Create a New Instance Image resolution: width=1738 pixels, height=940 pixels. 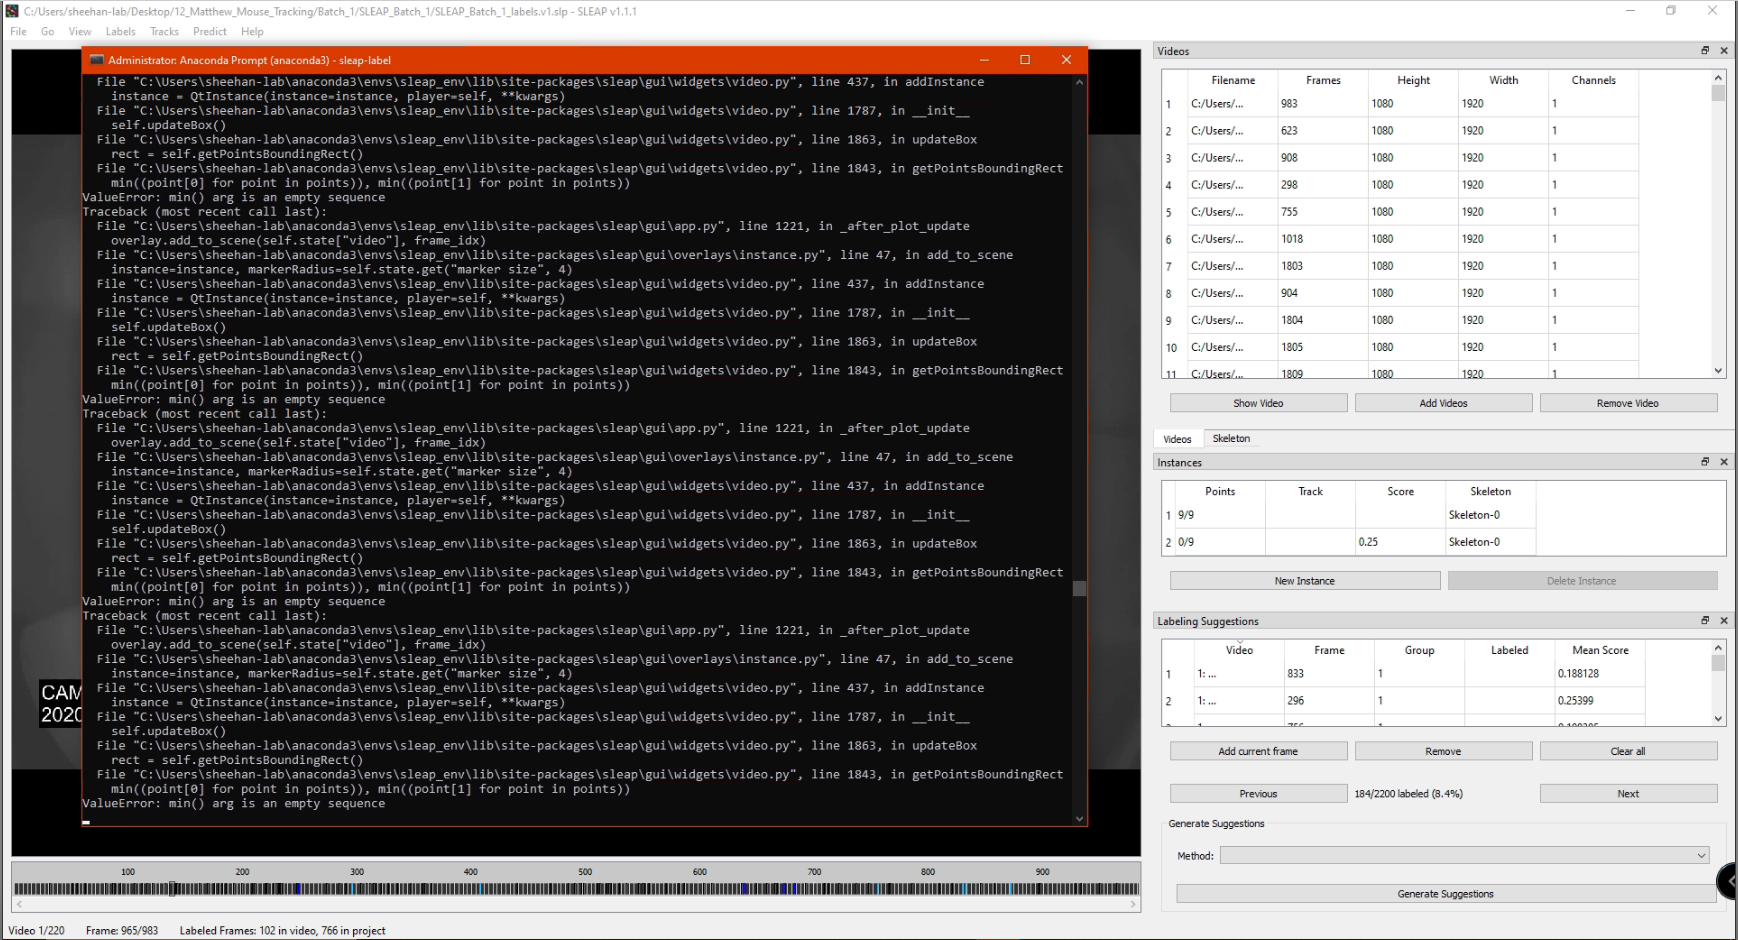tap(1304, 580)
